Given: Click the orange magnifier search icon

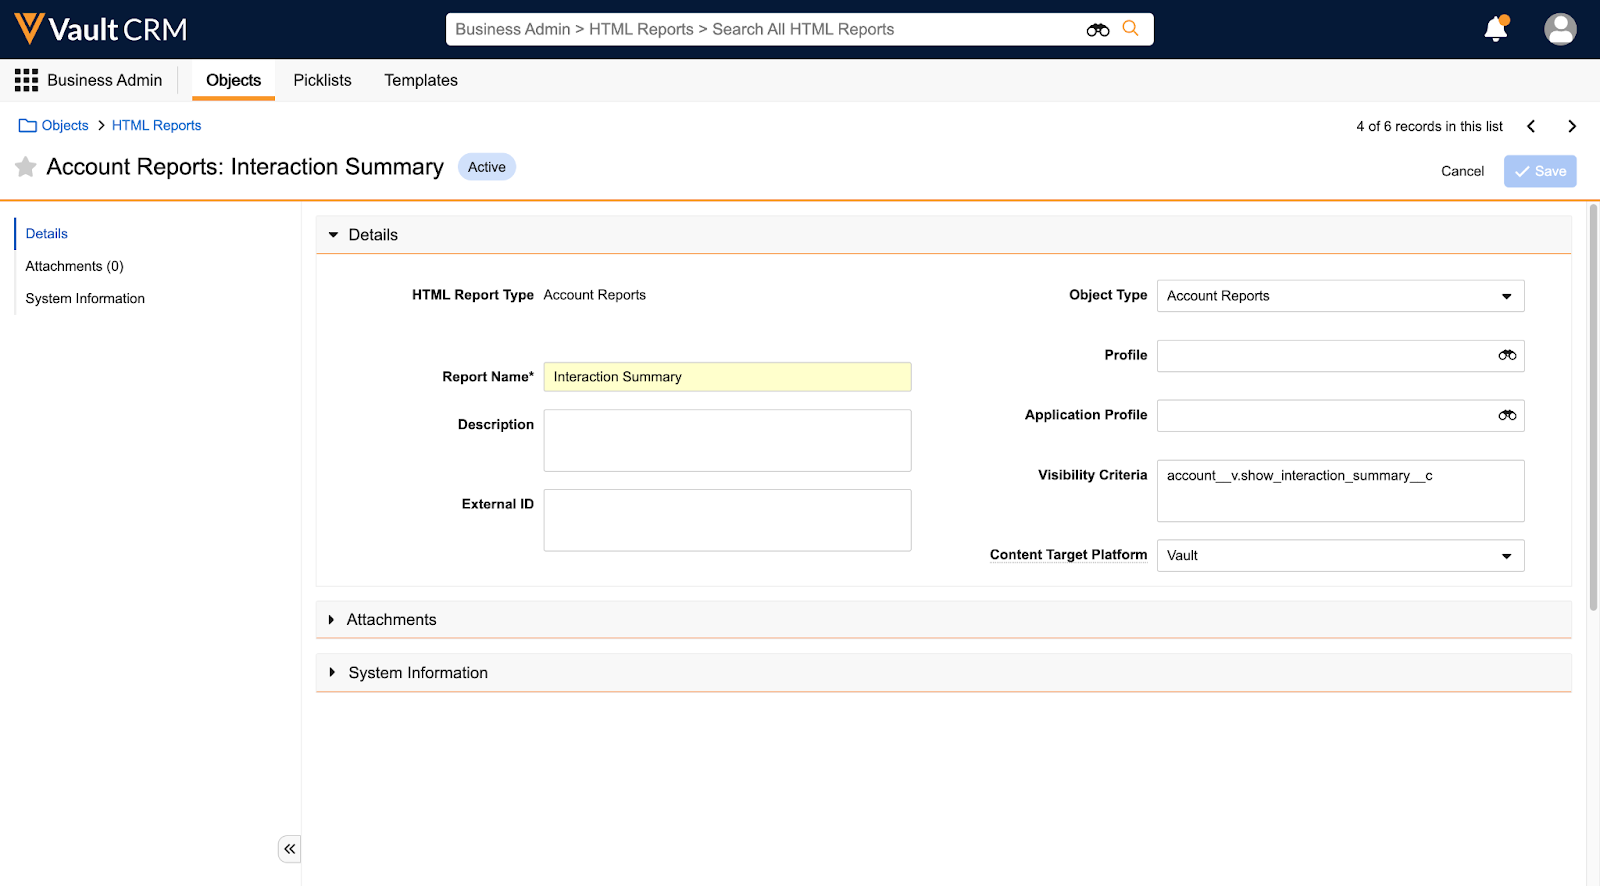Looking at the screenshot, I should pos(1130,29).
